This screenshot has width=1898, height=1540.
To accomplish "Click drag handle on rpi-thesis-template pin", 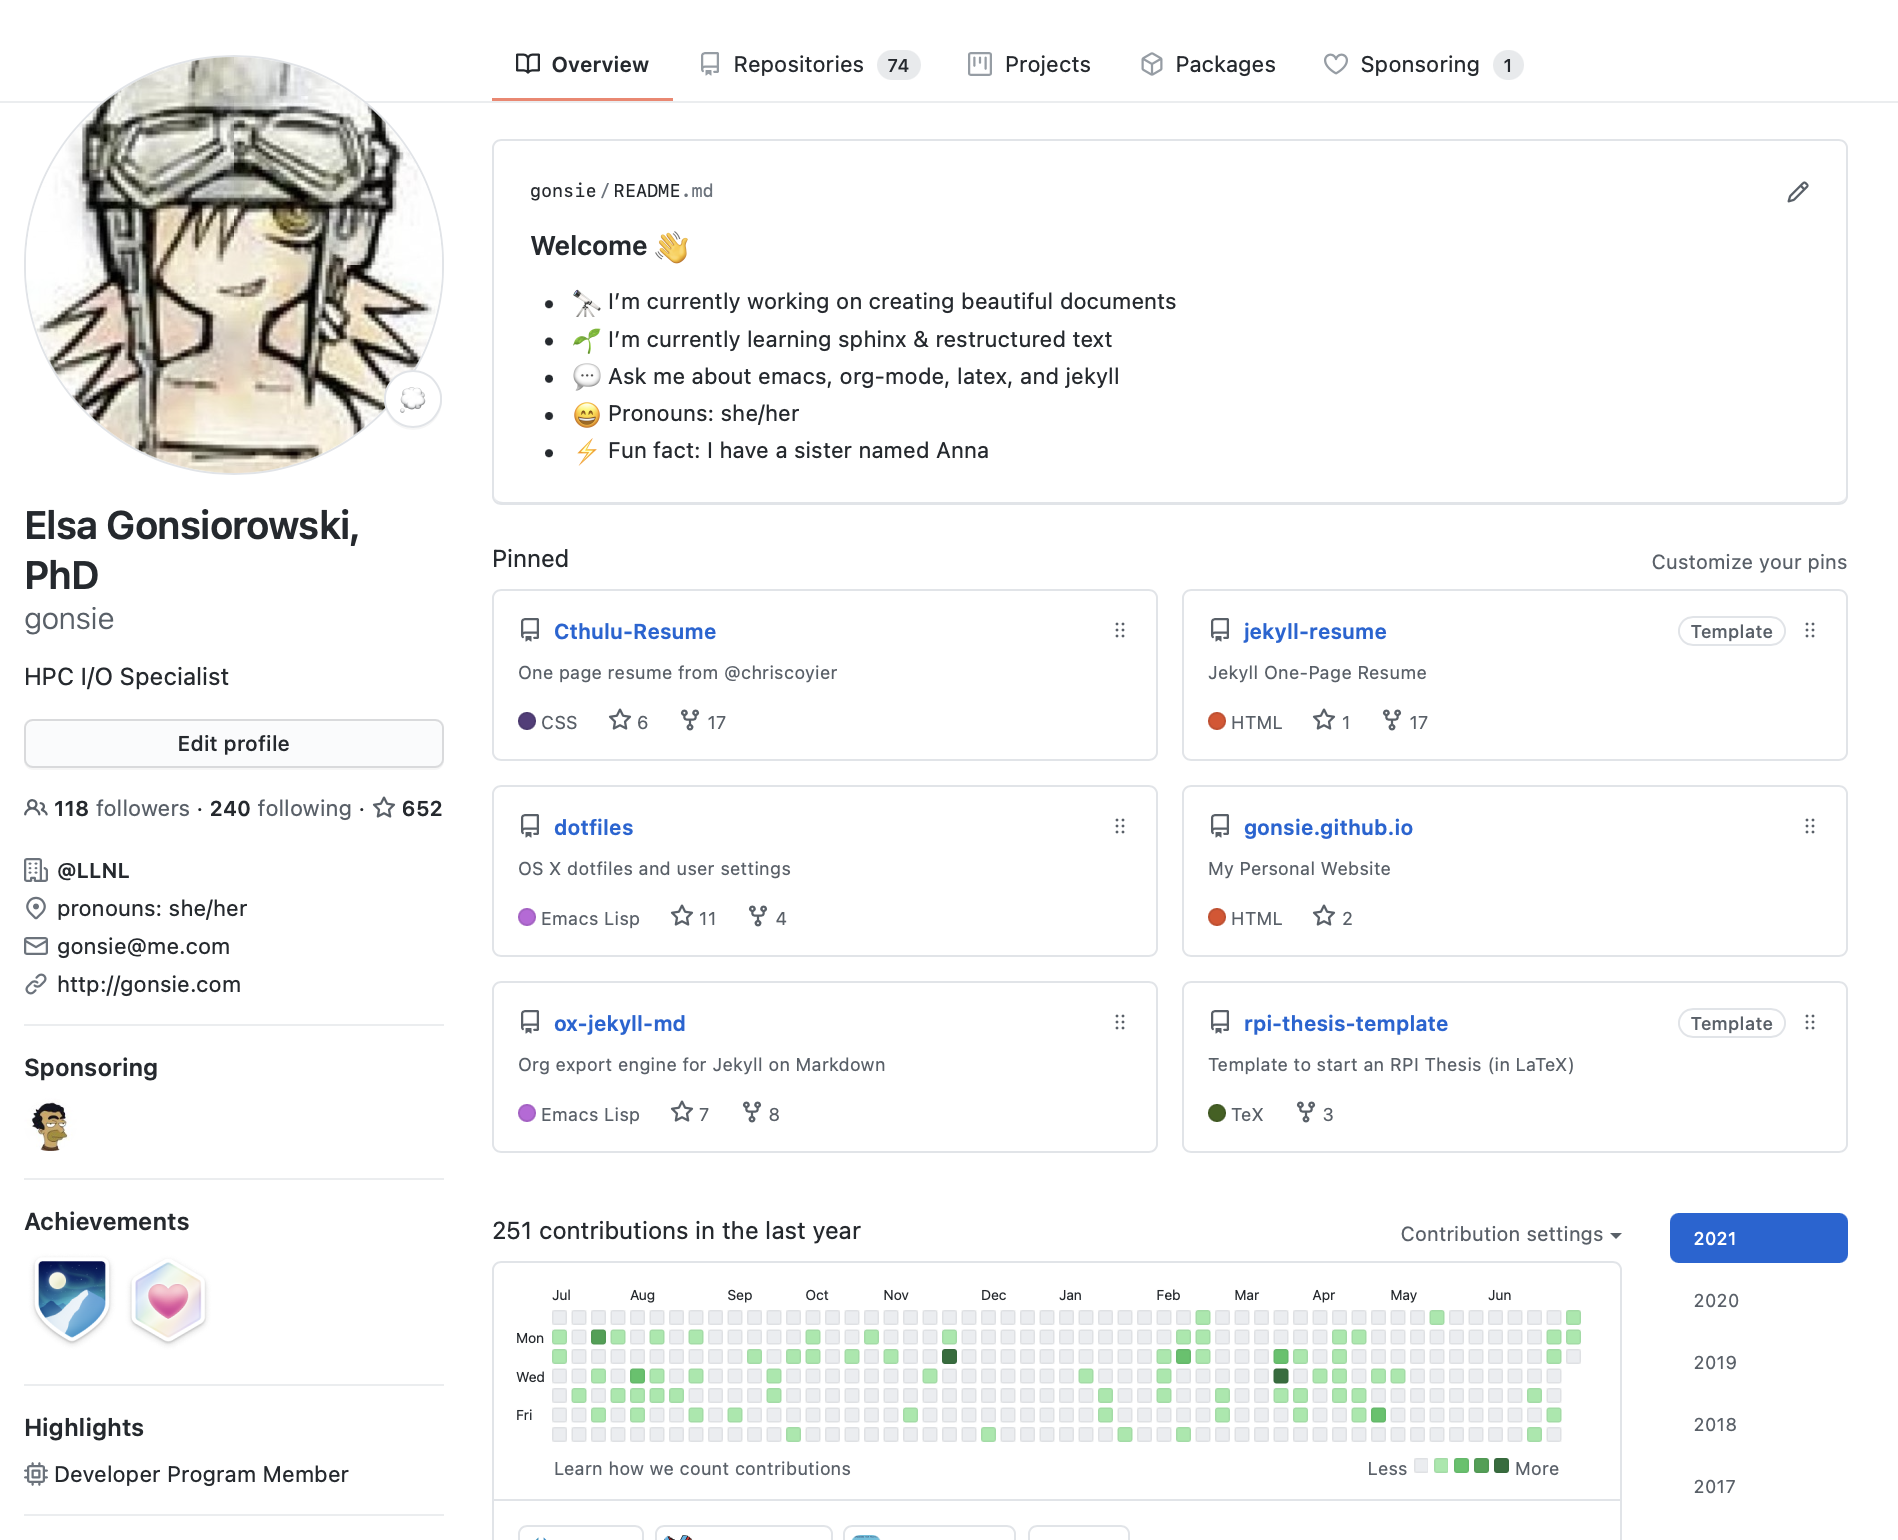I will pos(1810,1022).
